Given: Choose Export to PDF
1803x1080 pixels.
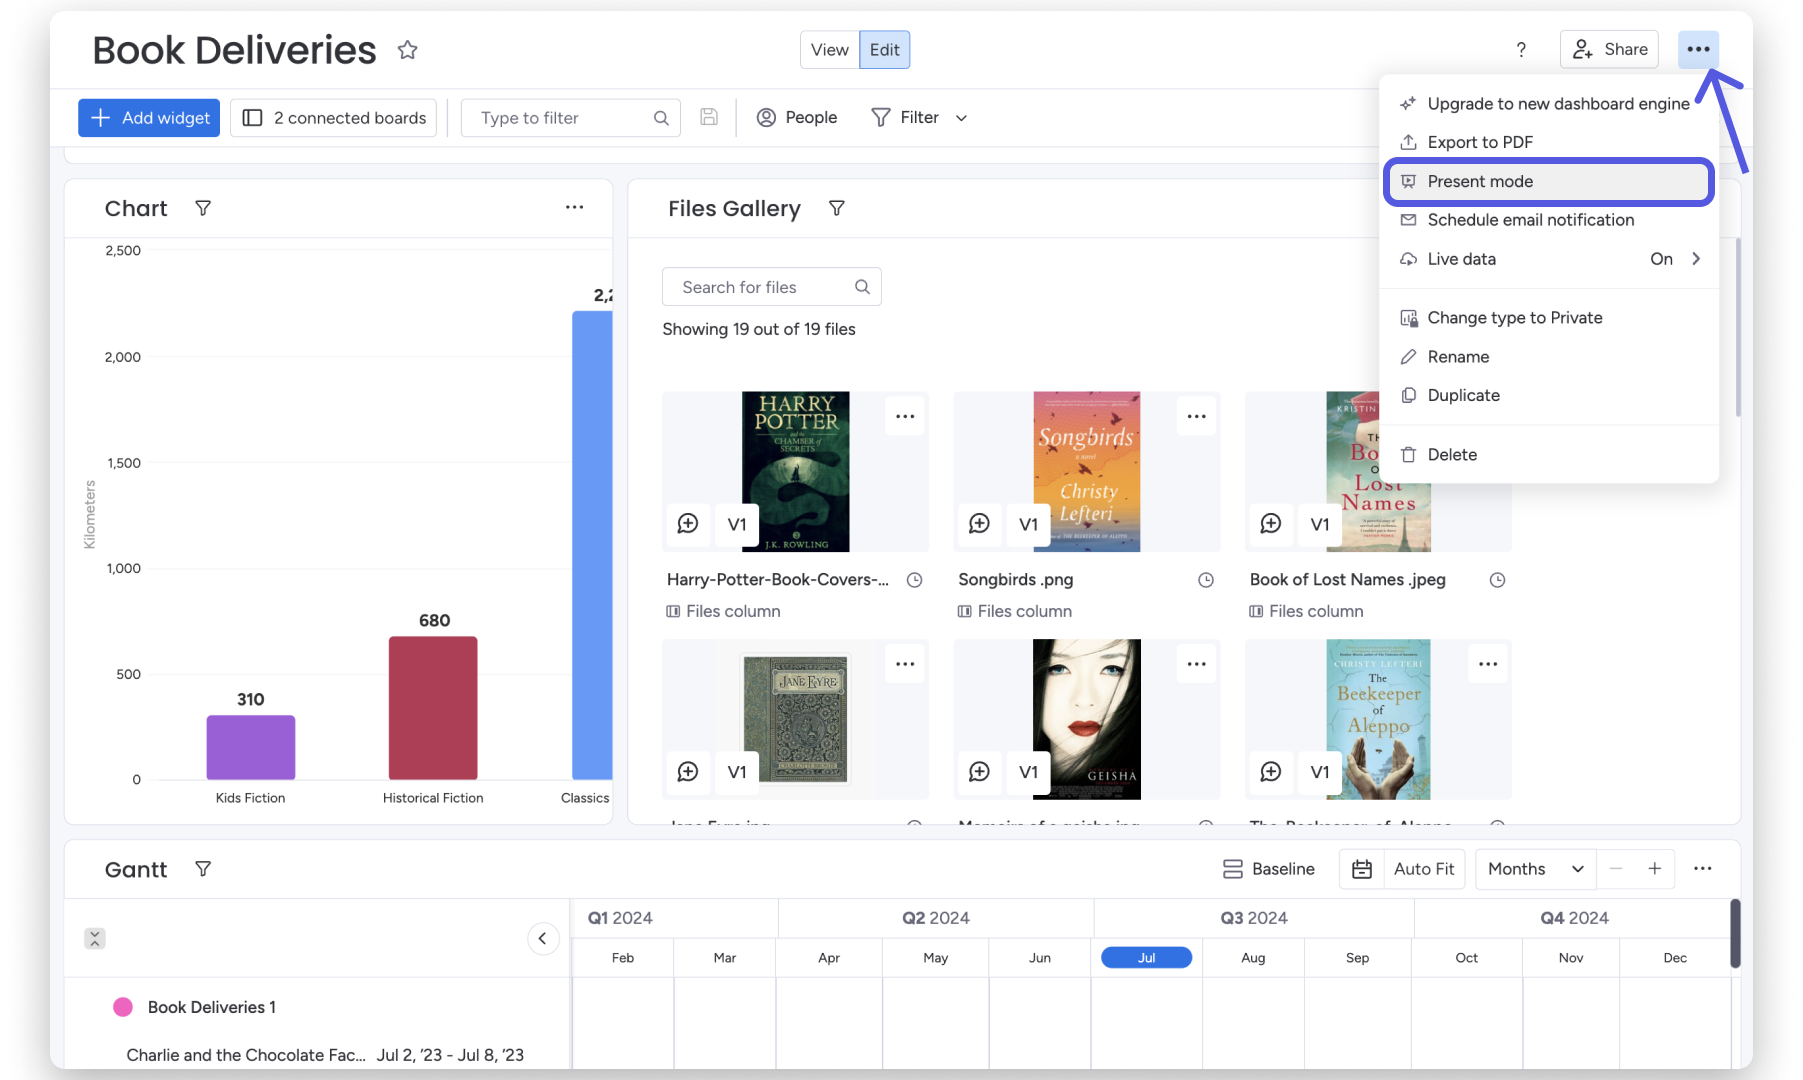Looking at the screenshot, I should click(x=1550, y=142).
